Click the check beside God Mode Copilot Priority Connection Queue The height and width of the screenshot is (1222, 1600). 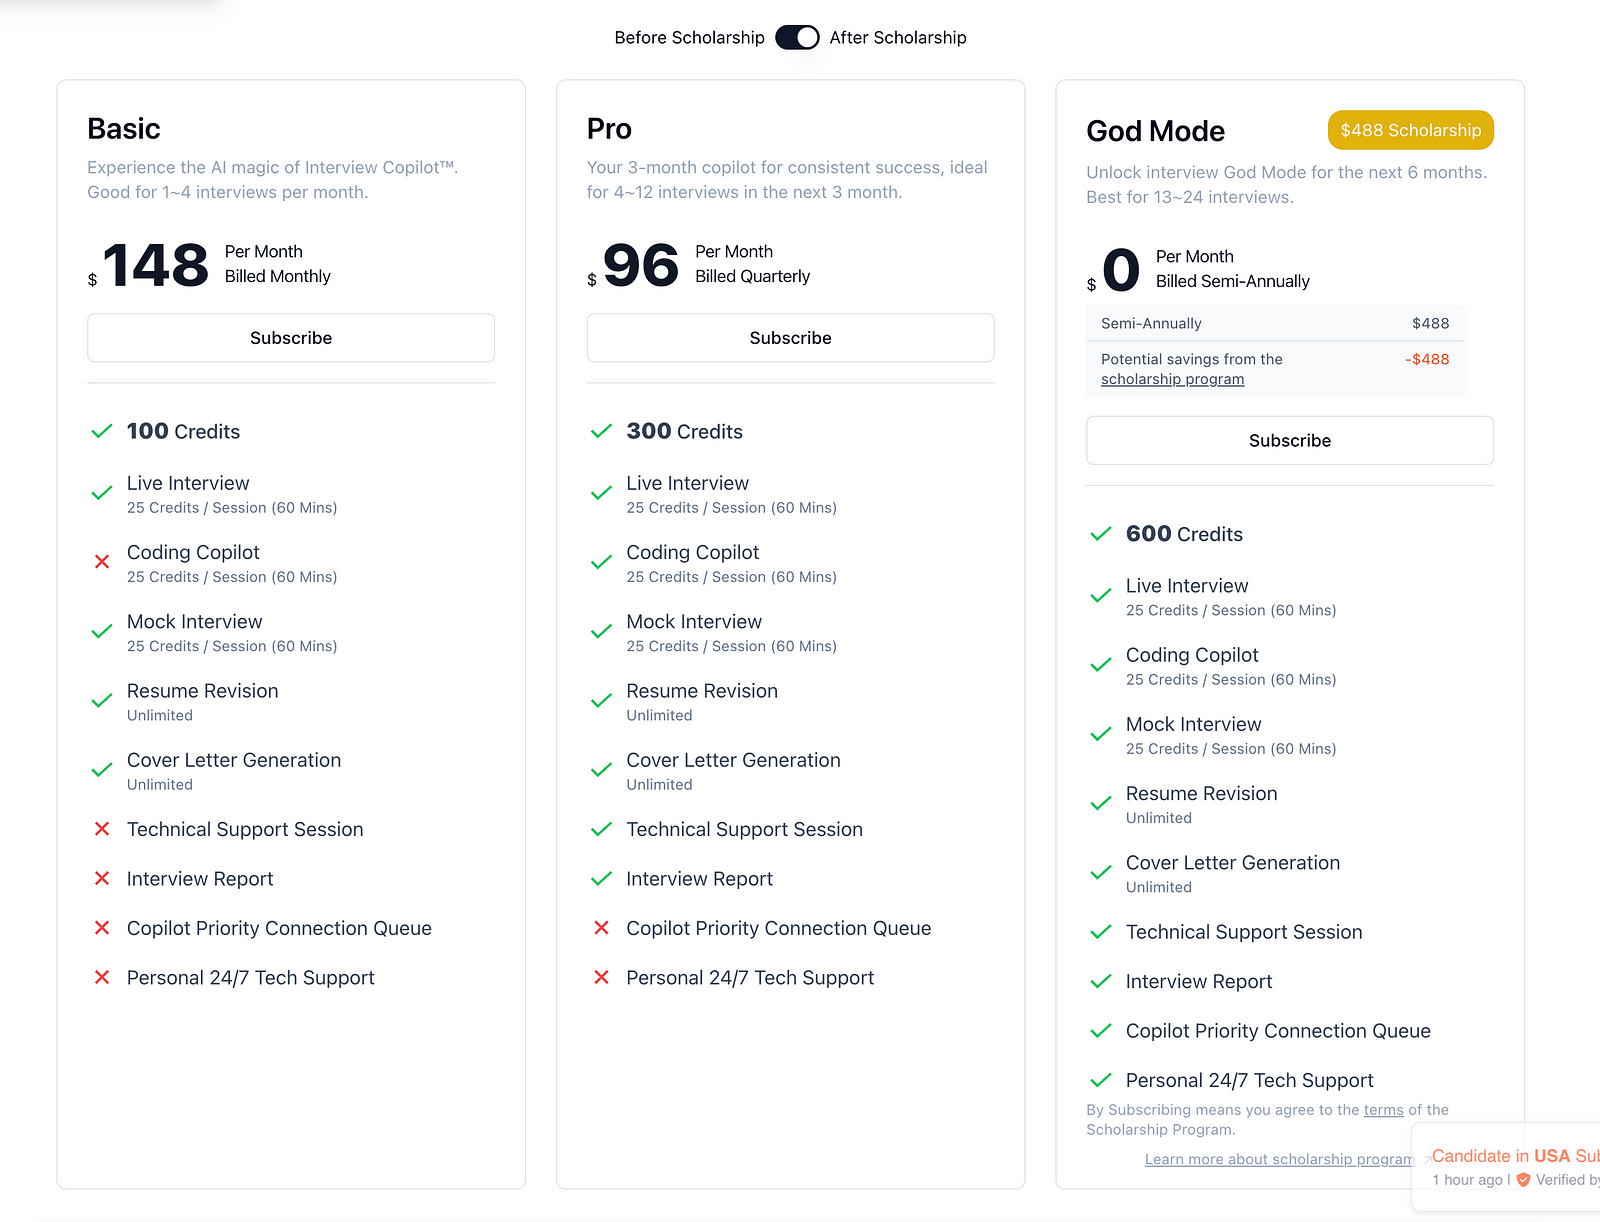coord(1101,1031)
